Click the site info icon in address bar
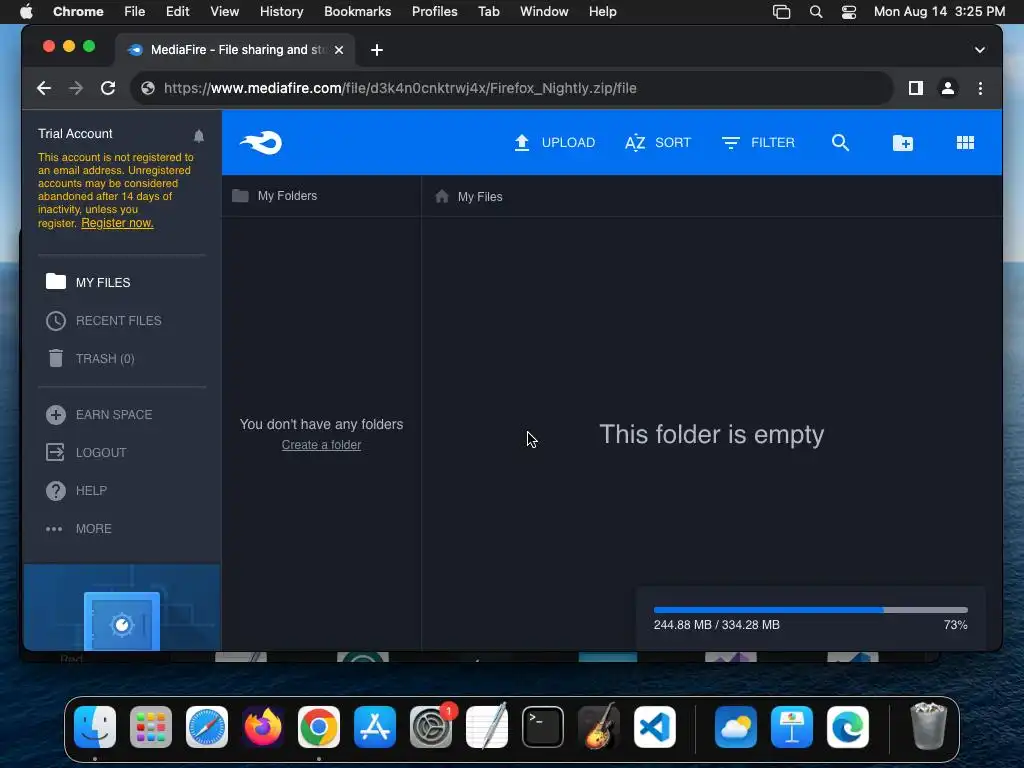Screen dimensions: 1024x768 point(148,88)
